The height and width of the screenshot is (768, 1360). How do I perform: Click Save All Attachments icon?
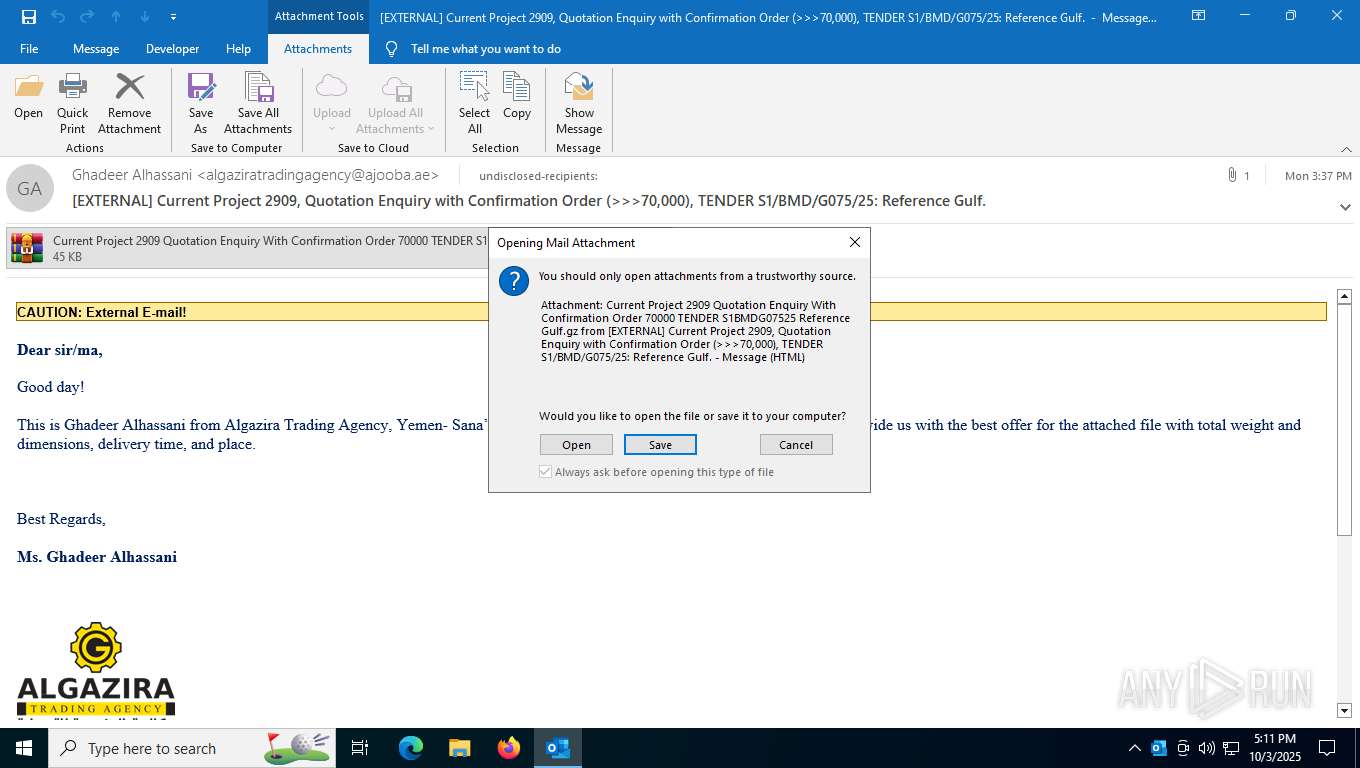click(258, 104)
